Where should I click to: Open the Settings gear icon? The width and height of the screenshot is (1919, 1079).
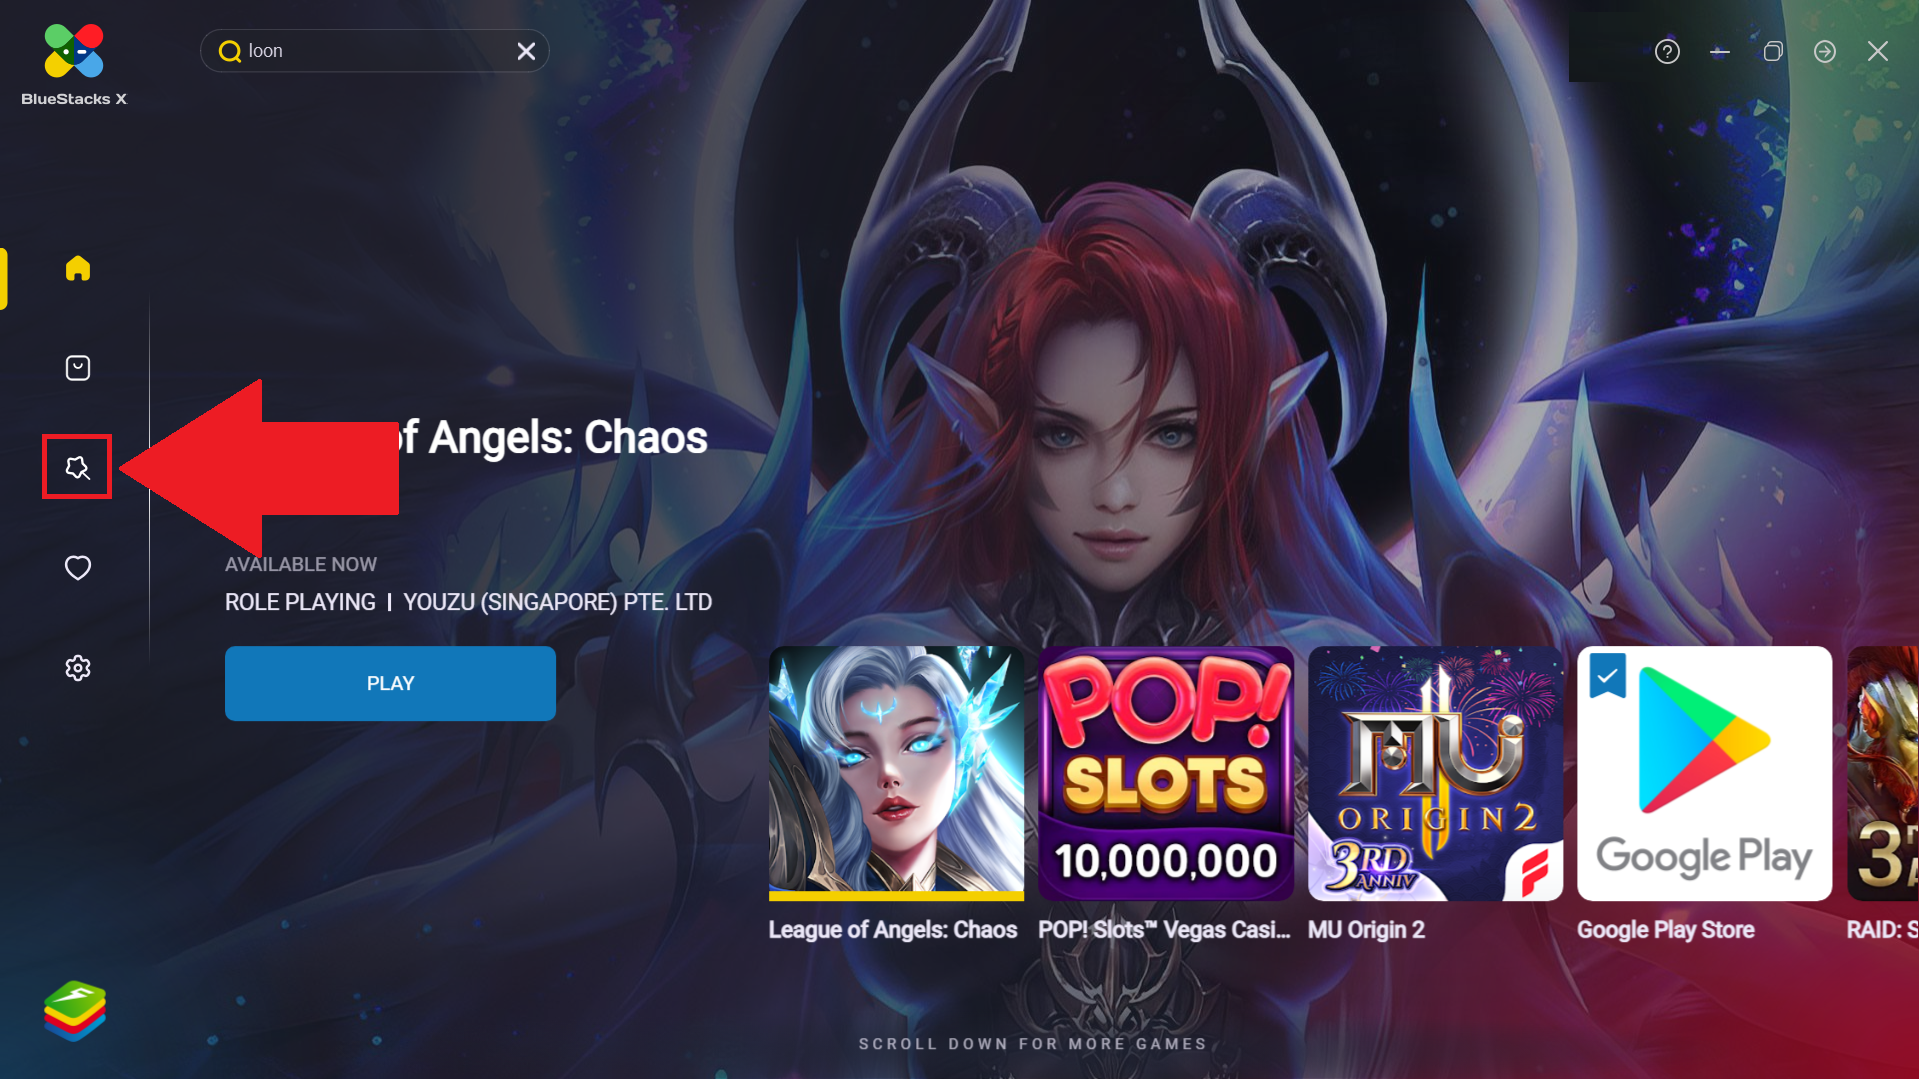(x=77, y=668)
